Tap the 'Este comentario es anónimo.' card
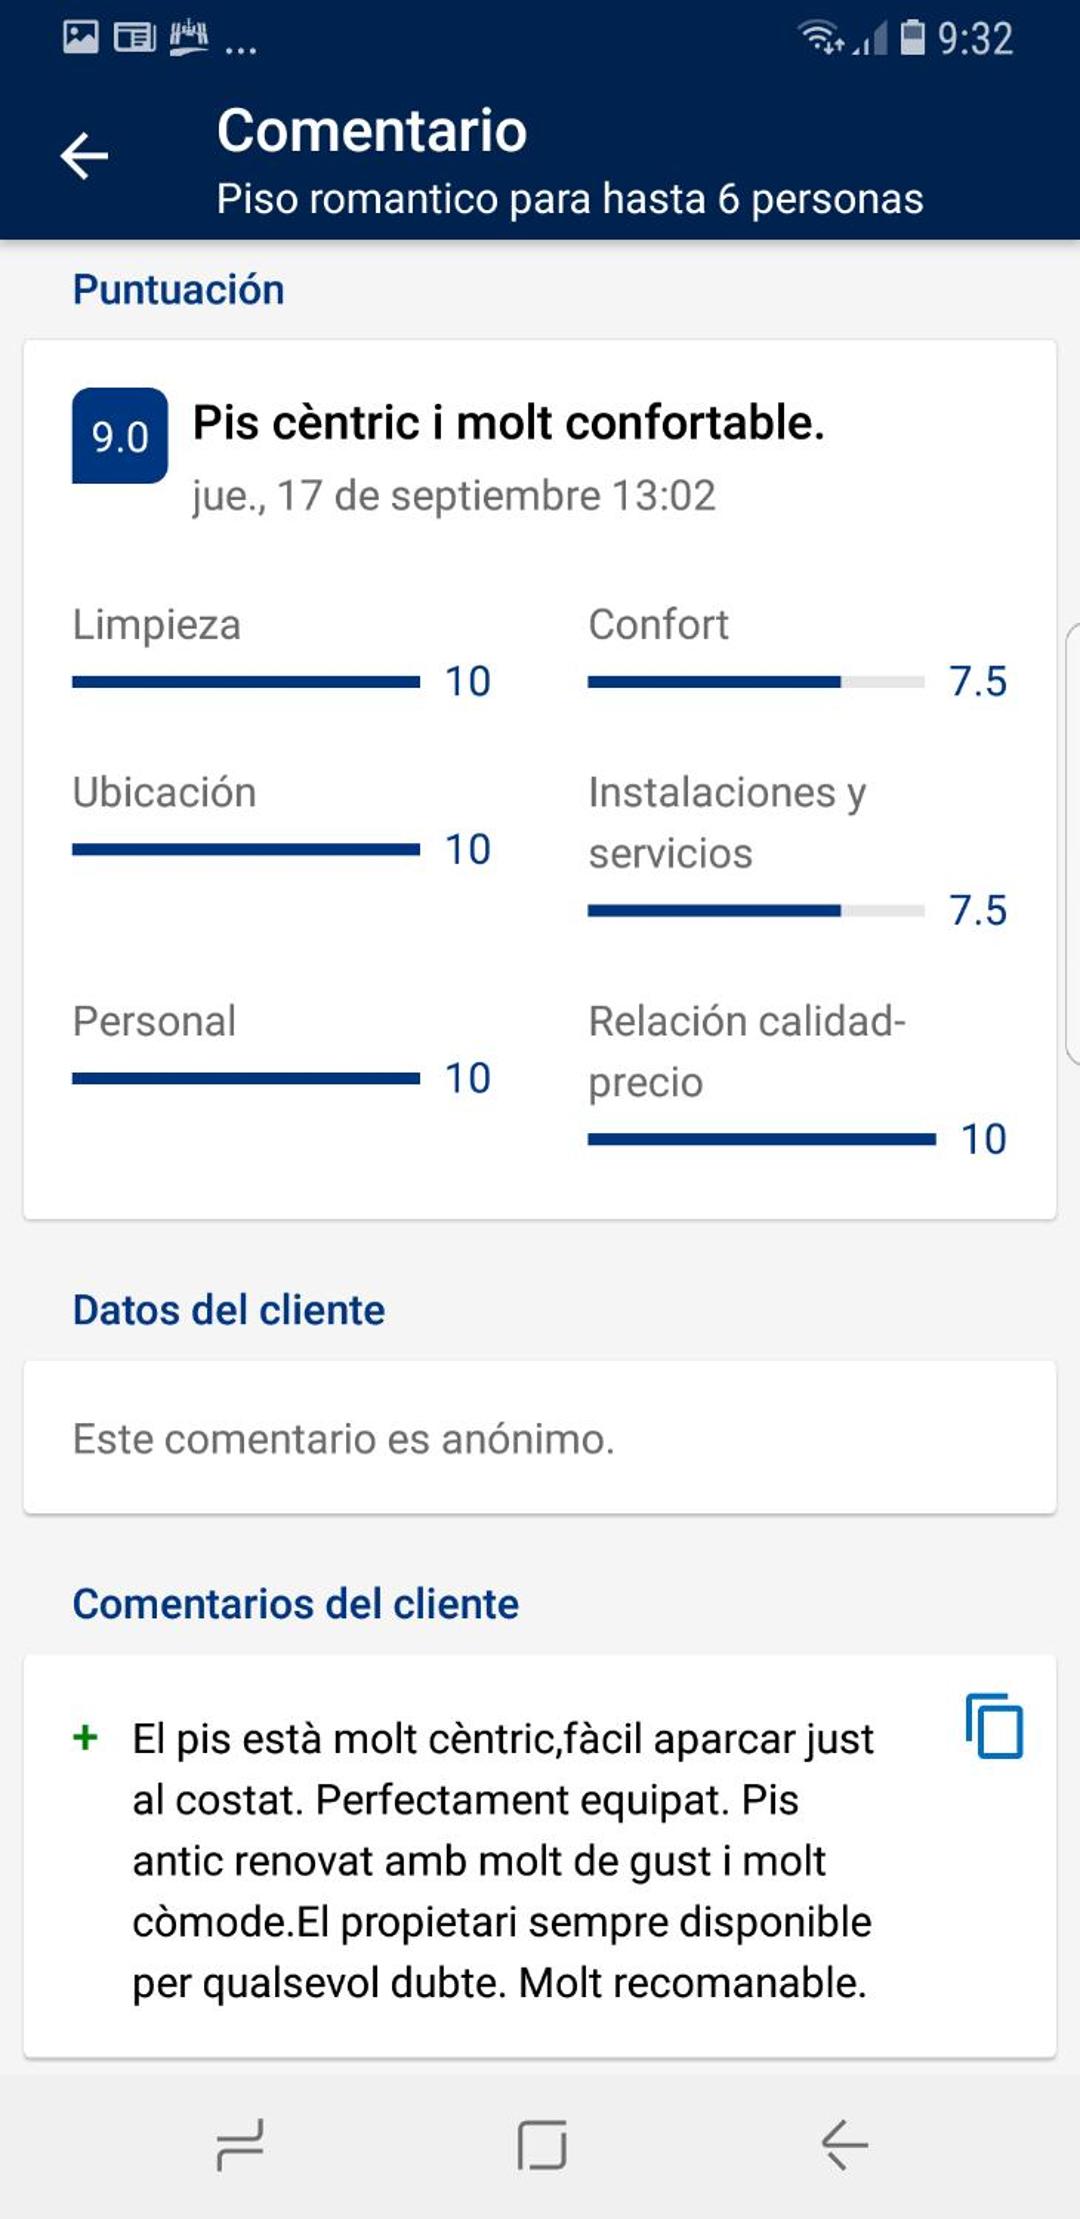Image resolution: width=1080 pixels, height=2219 pixels. pyautogui.click(x=540, y=1438)
